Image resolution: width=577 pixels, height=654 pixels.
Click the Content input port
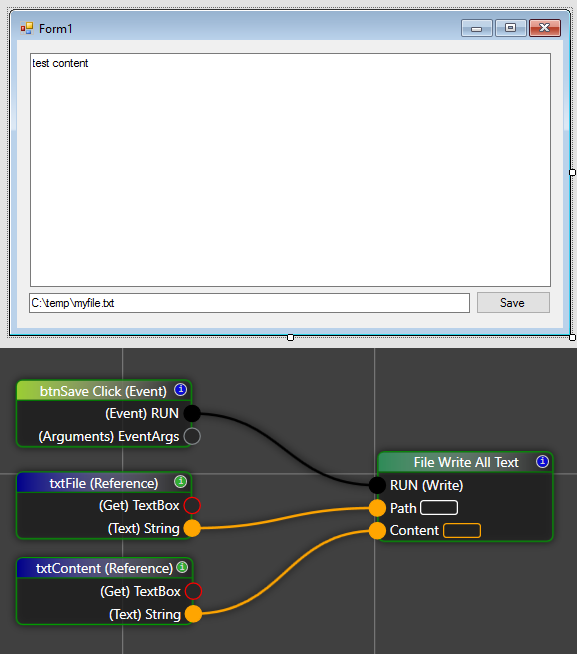[x=377, y=531]
